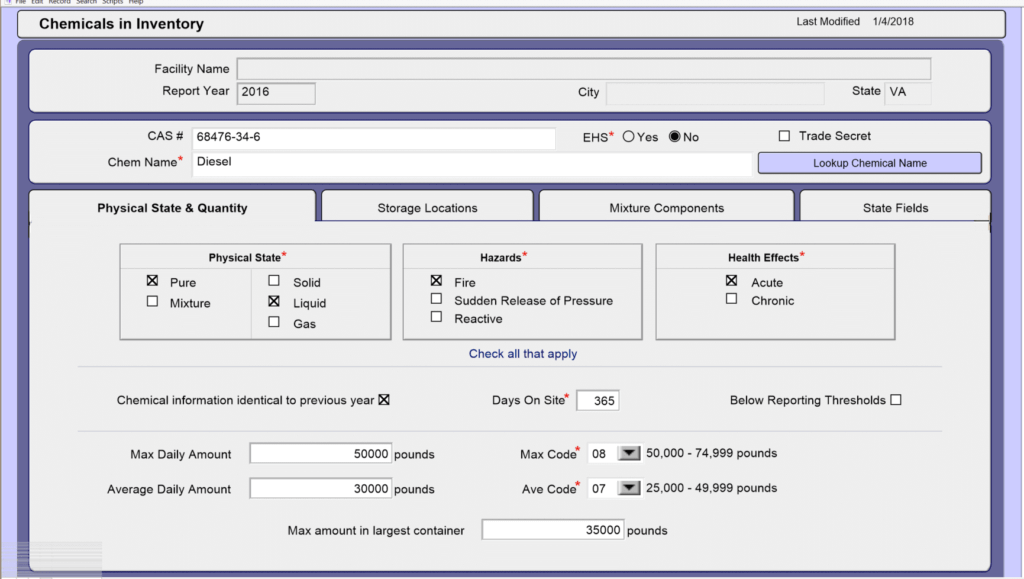Screen dimensions: 1024x579
Task: Click the Max Code value 08
Action: point(599,454)
